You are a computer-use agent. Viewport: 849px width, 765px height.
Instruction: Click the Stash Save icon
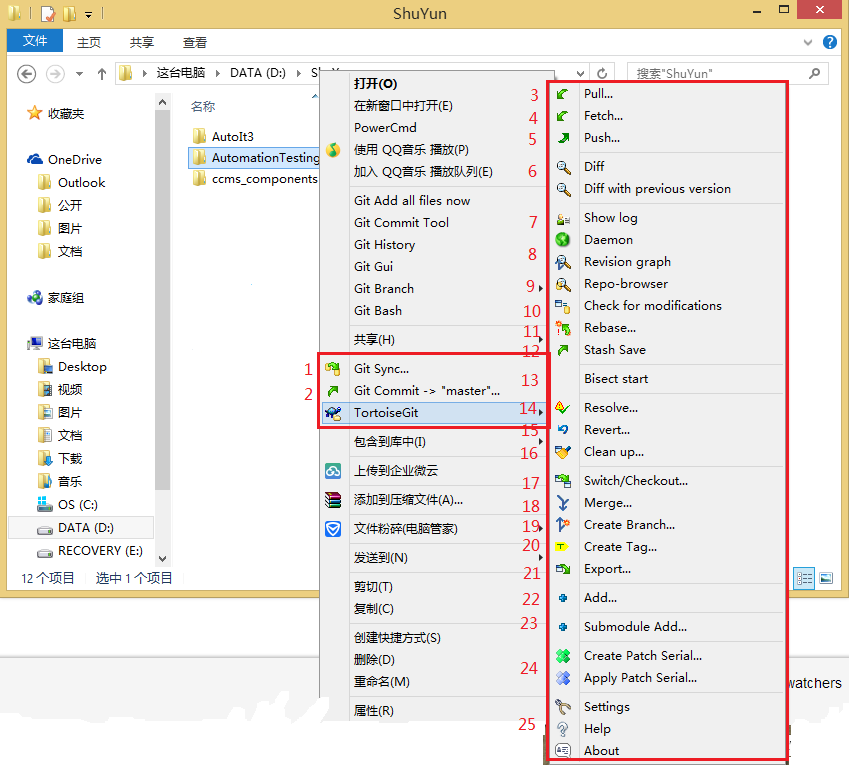(x=563, y=350)
